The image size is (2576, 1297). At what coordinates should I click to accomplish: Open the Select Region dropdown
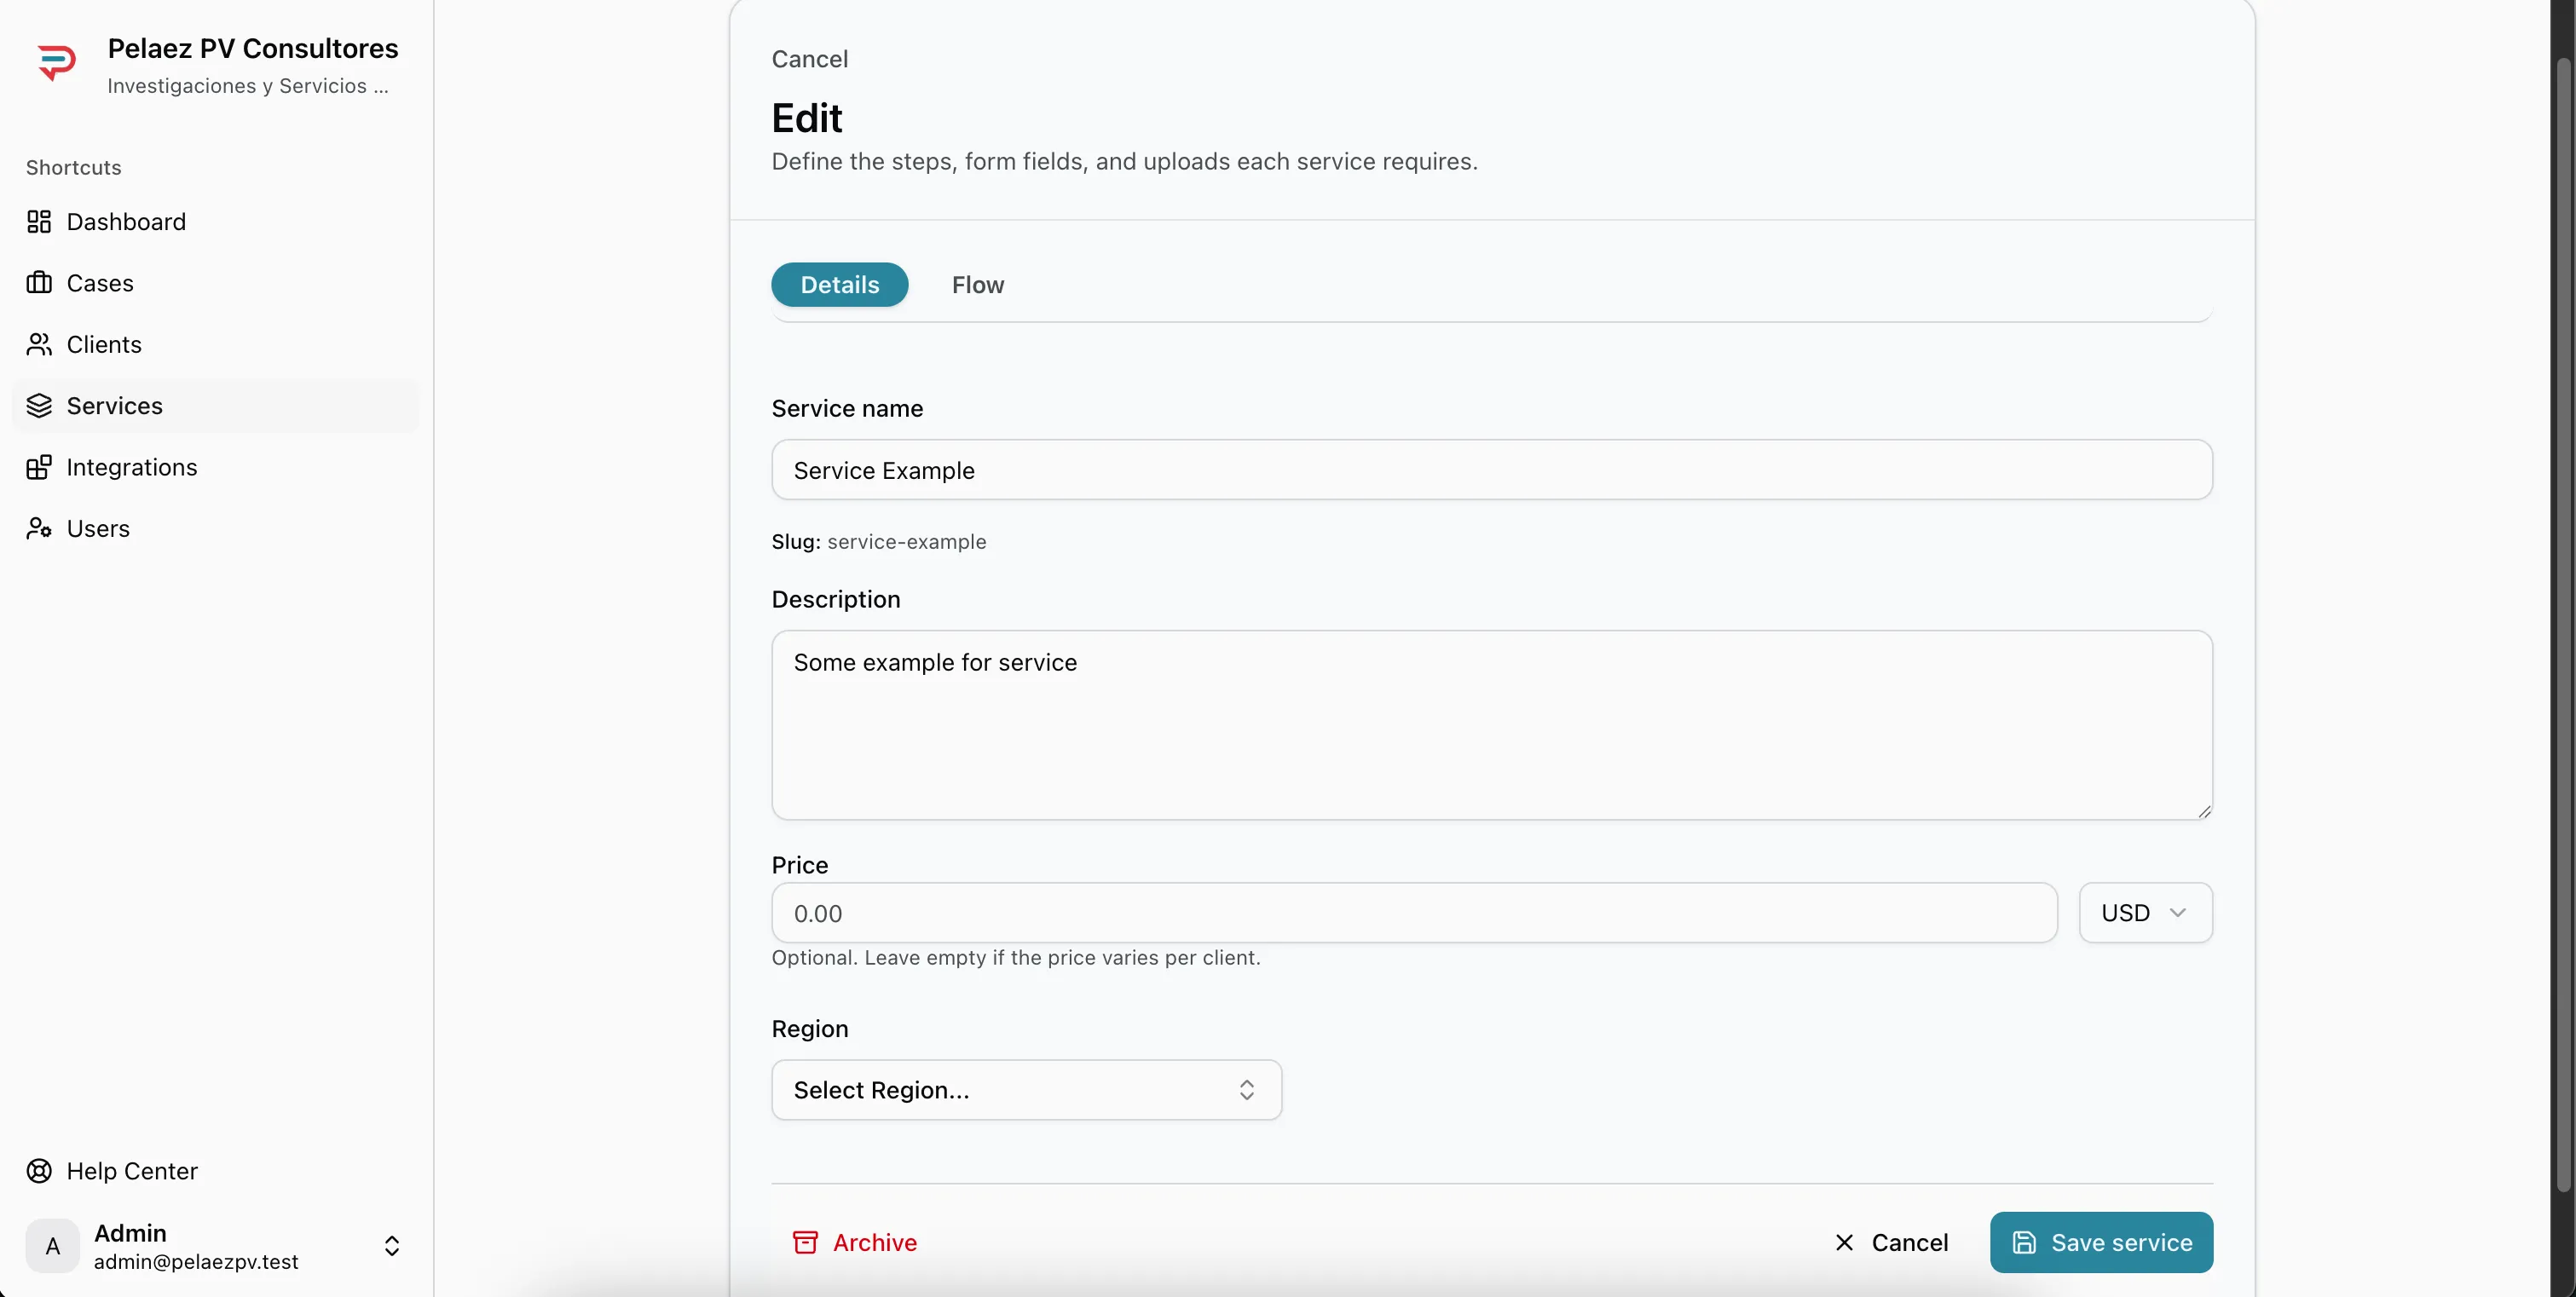click(x=1025, y=1089)
